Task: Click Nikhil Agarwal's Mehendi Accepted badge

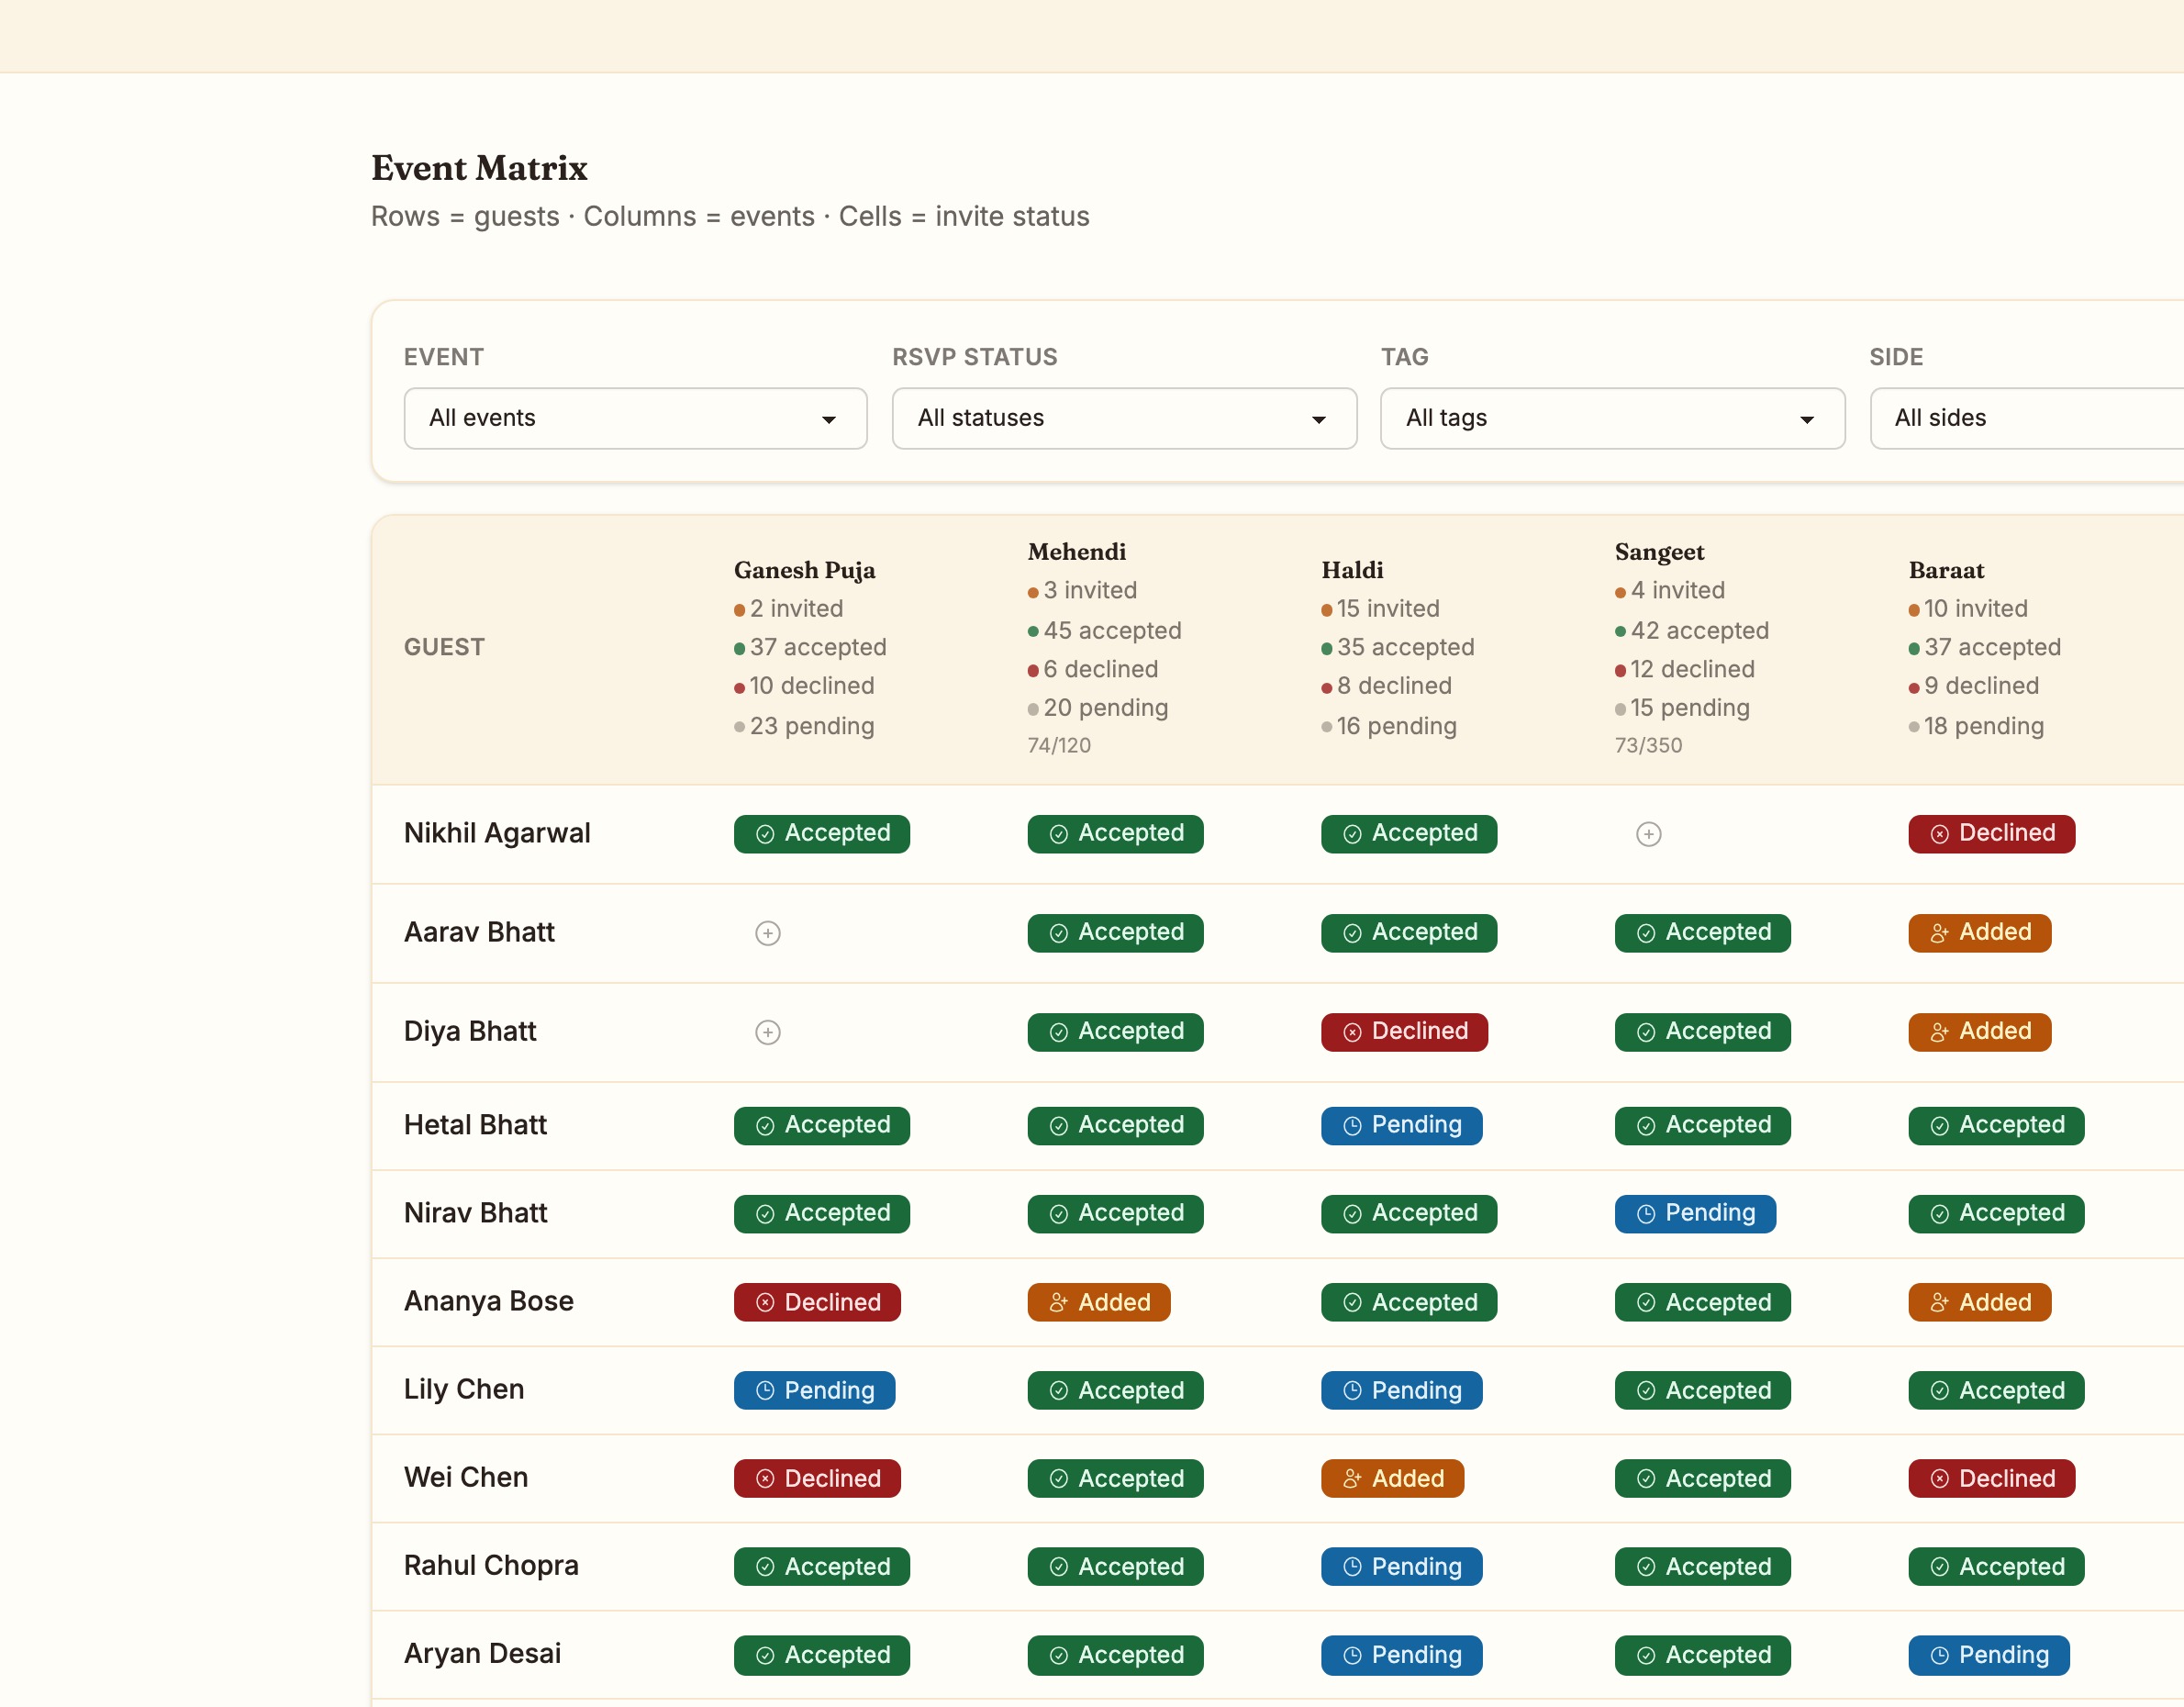Action: 1115,834
